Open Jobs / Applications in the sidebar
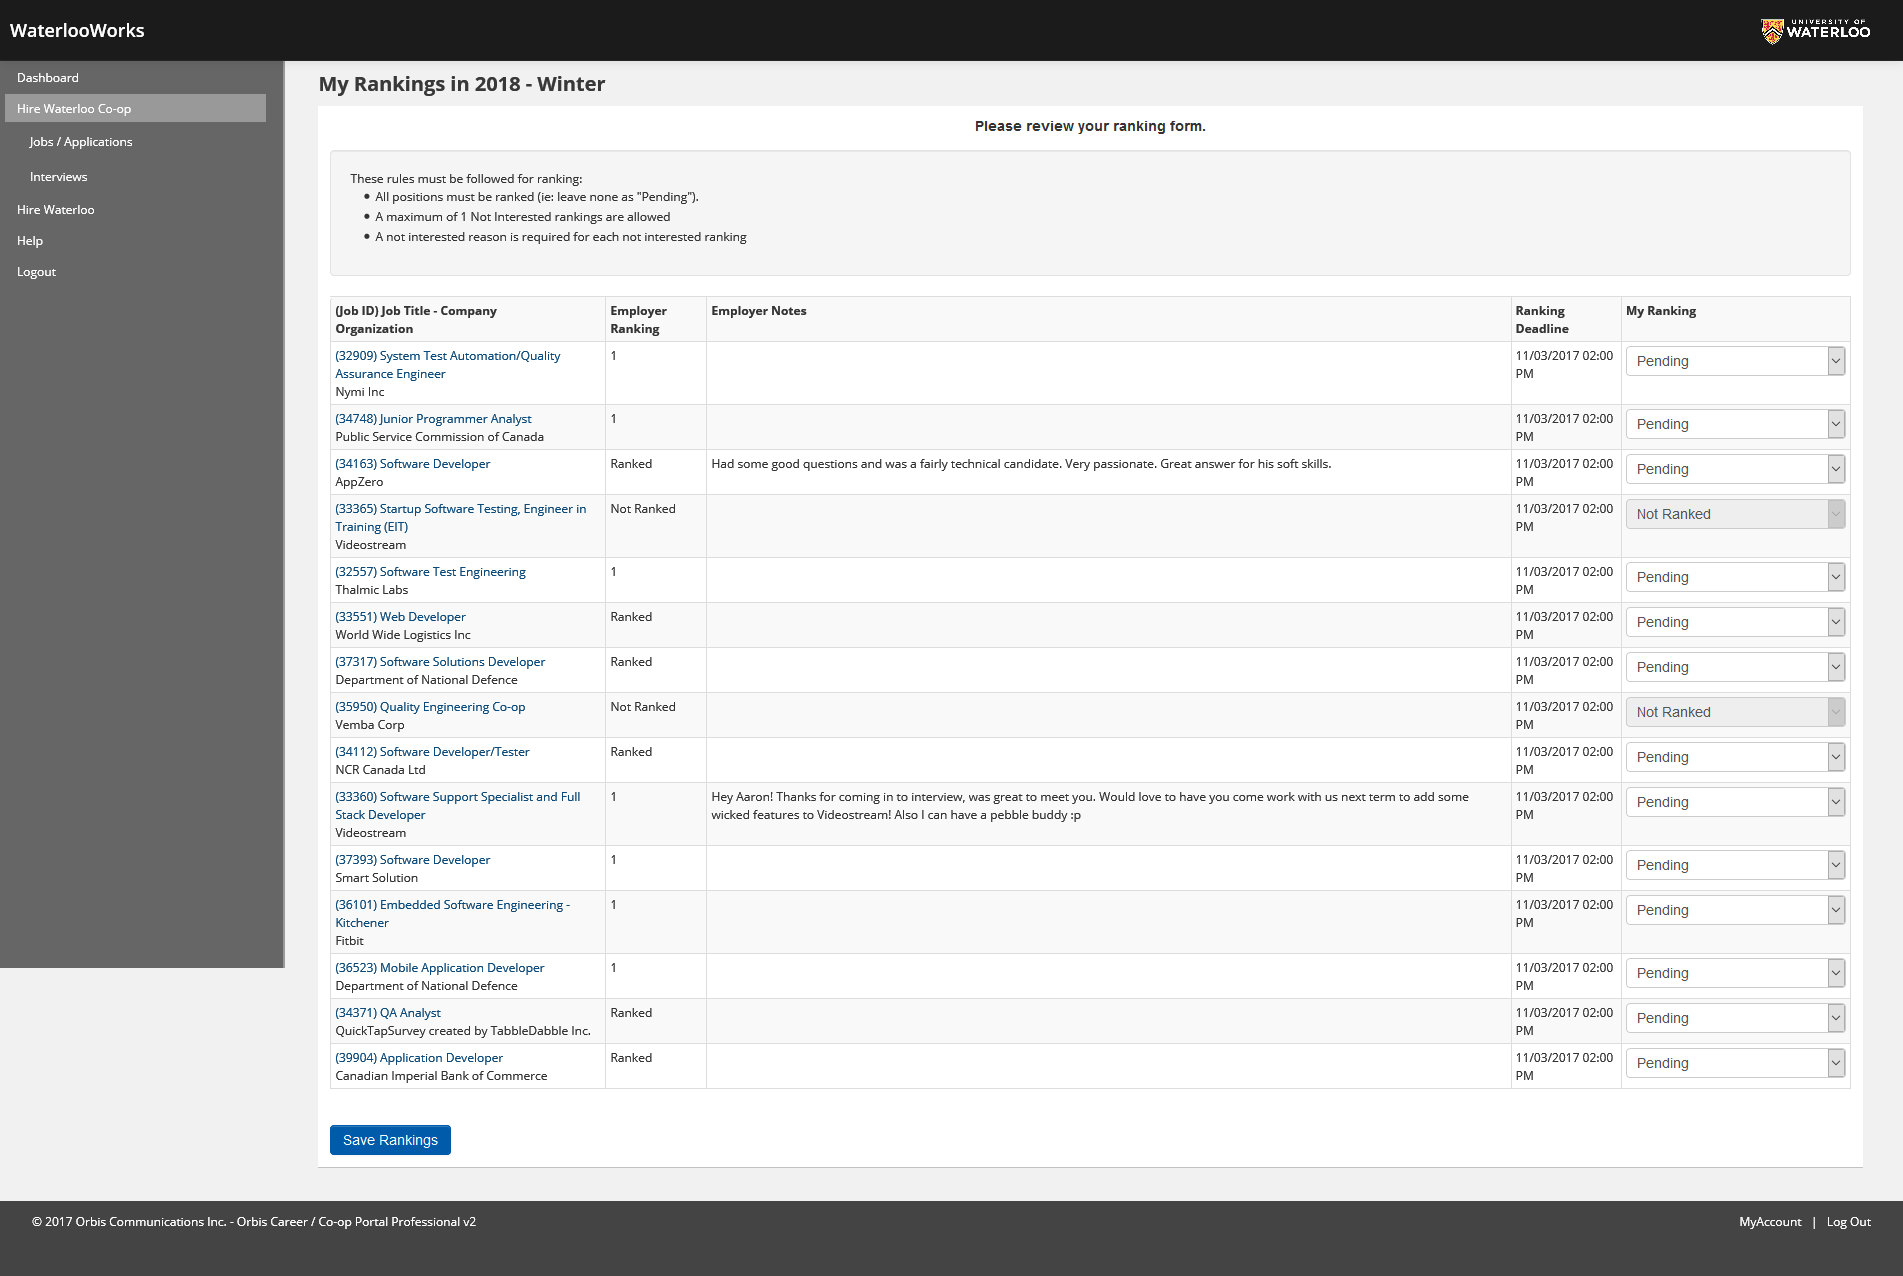Screen dimensions: 1903x1276 pos(81,142)
